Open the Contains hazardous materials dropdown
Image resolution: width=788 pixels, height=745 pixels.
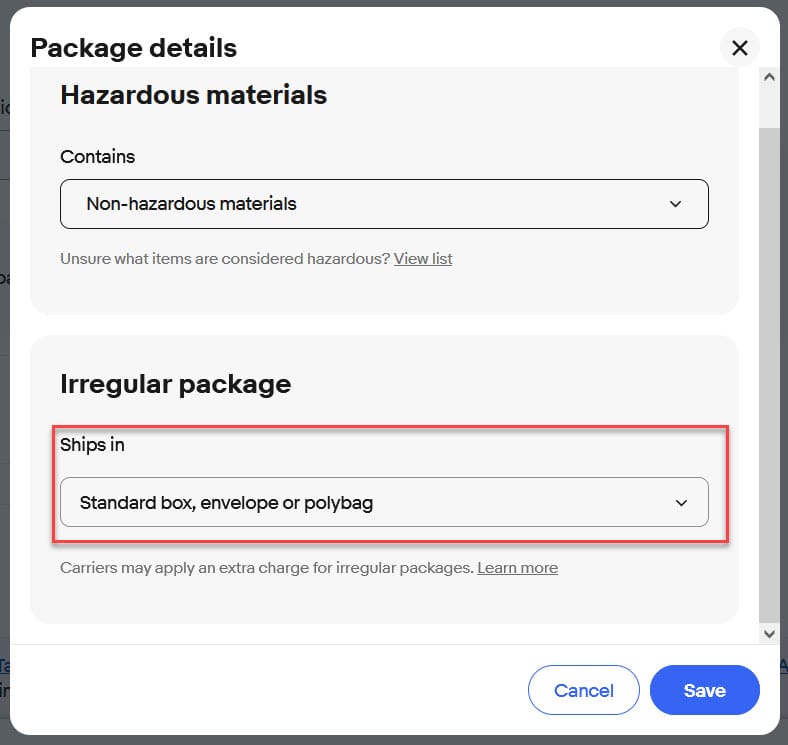click(x=384, y=204)
